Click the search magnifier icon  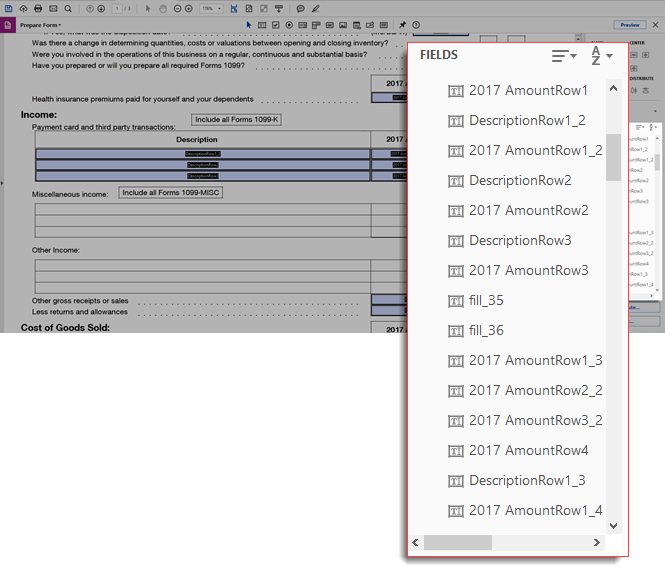tap(68, 8)
